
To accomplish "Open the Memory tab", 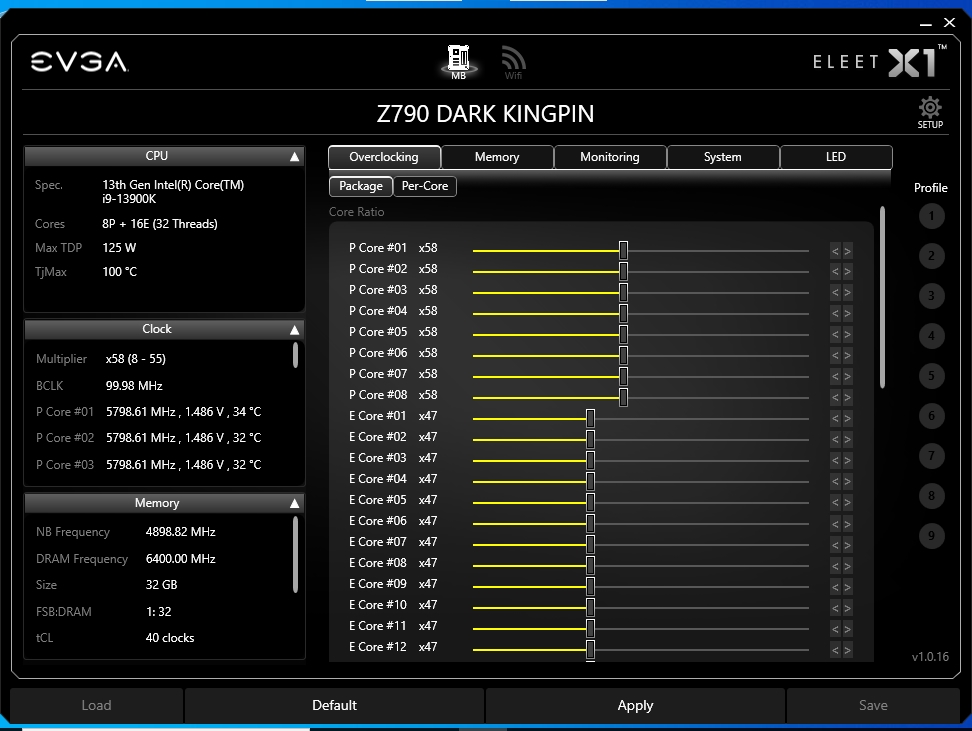I will pyautogui.click(x=497, y=157).
